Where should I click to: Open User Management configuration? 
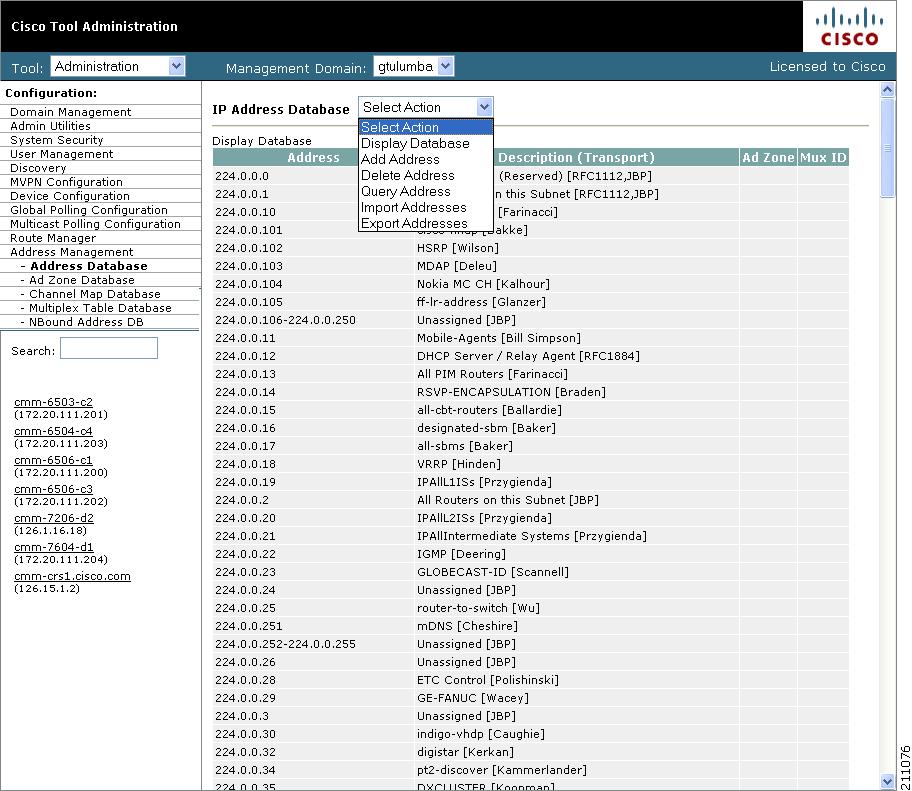pos(62,154)
